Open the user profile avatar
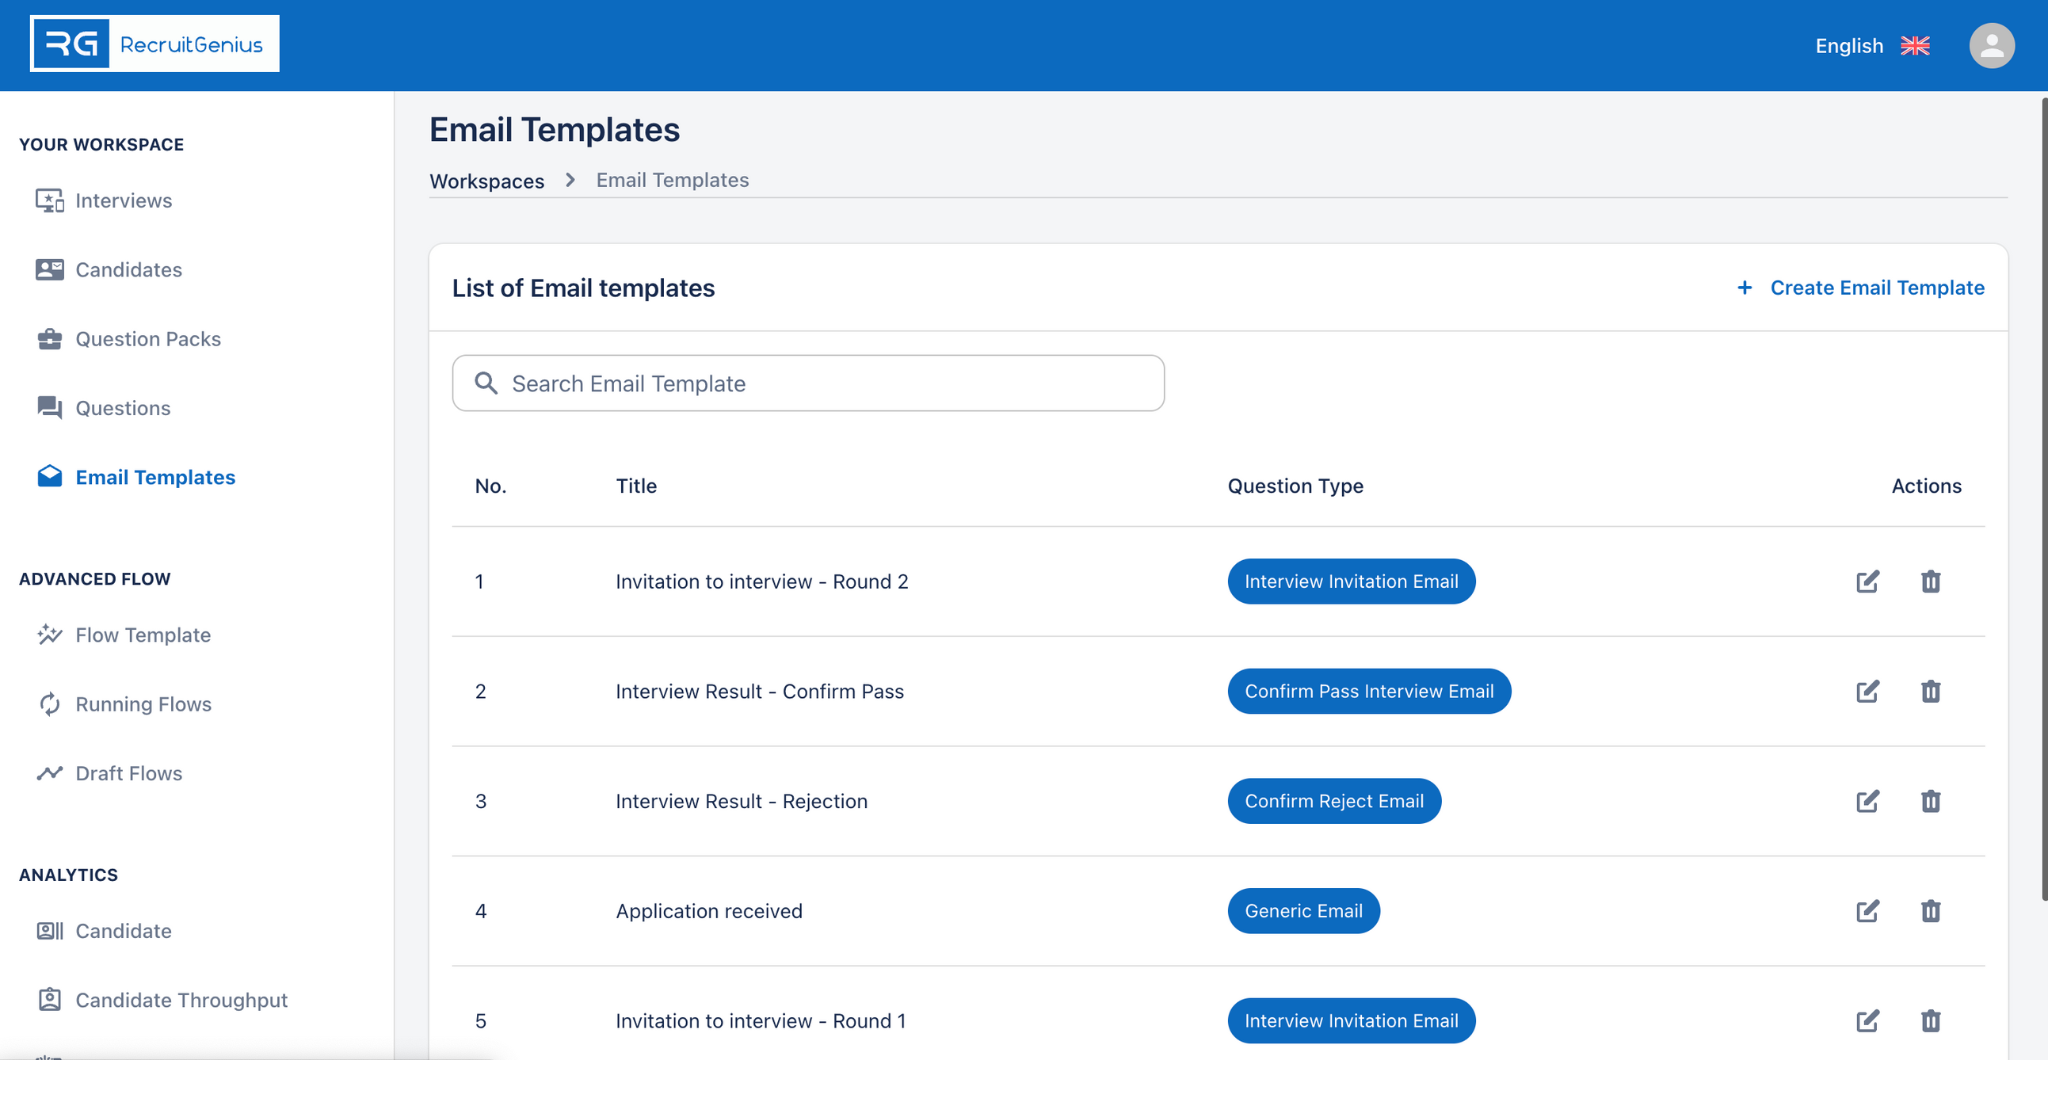Viewport: 2048px width, 1094px height. click(x=1991, y=45)
